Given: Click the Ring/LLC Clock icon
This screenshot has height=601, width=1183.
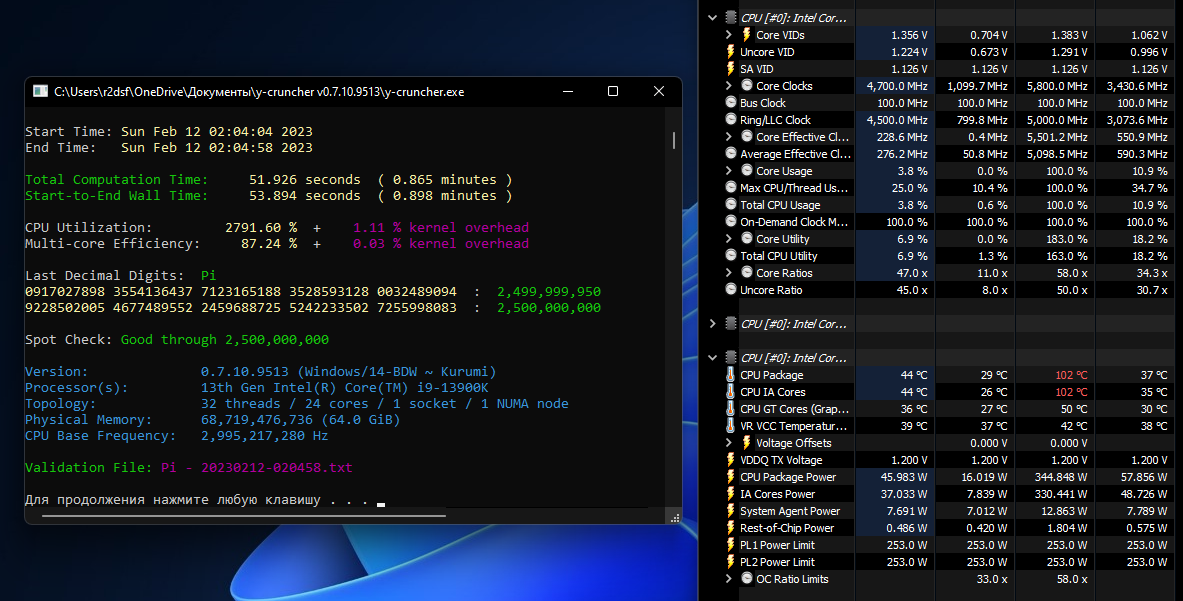Looking at the screenshot, I should point(730,119).
